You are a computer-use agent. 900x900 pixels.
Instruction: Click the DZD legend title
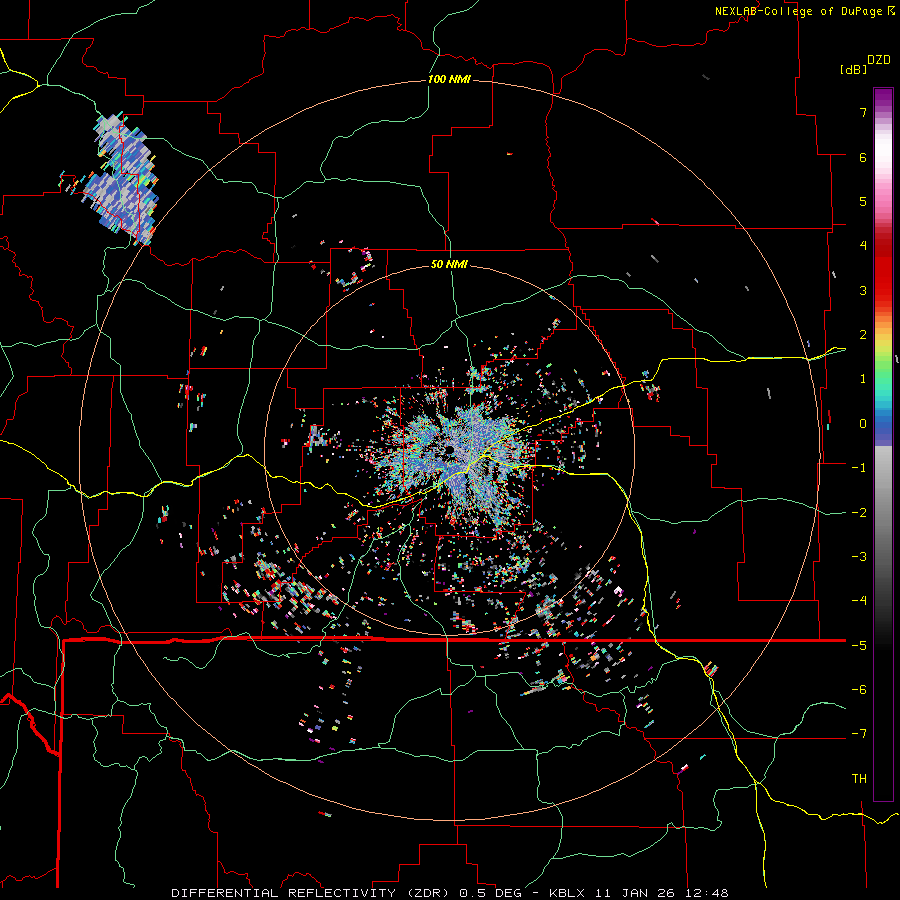879,60
